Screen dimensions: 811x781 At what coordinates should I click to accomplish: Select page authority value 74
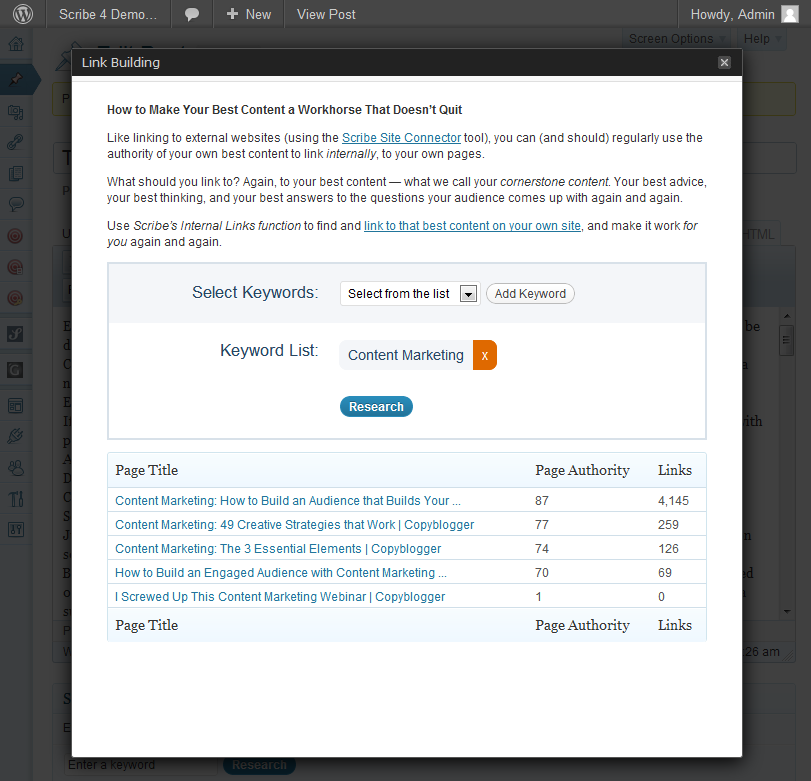542,549
